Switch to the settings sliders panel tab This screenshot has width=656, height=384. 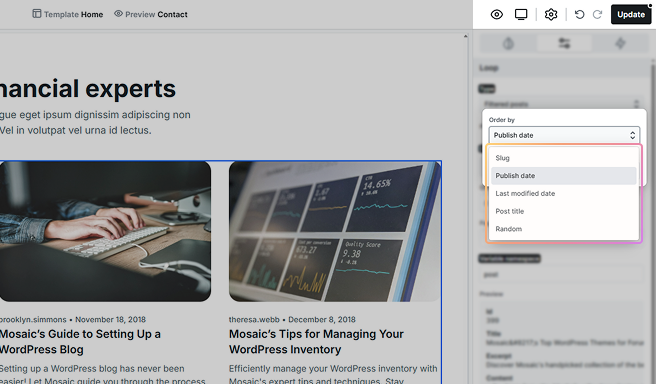click(564, 44)
